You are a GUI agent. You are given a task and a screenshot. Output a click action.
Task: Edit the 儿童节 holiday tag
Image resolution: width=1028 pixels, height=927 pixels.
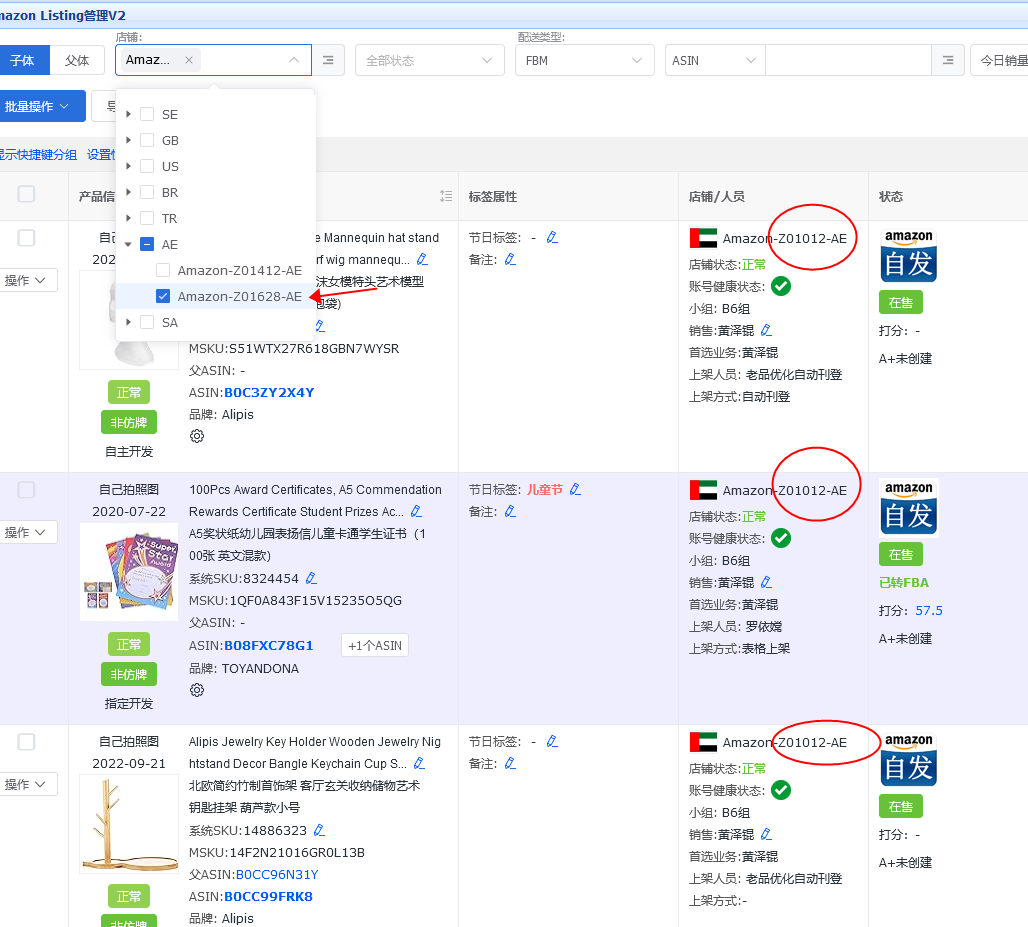click(575, 489)
